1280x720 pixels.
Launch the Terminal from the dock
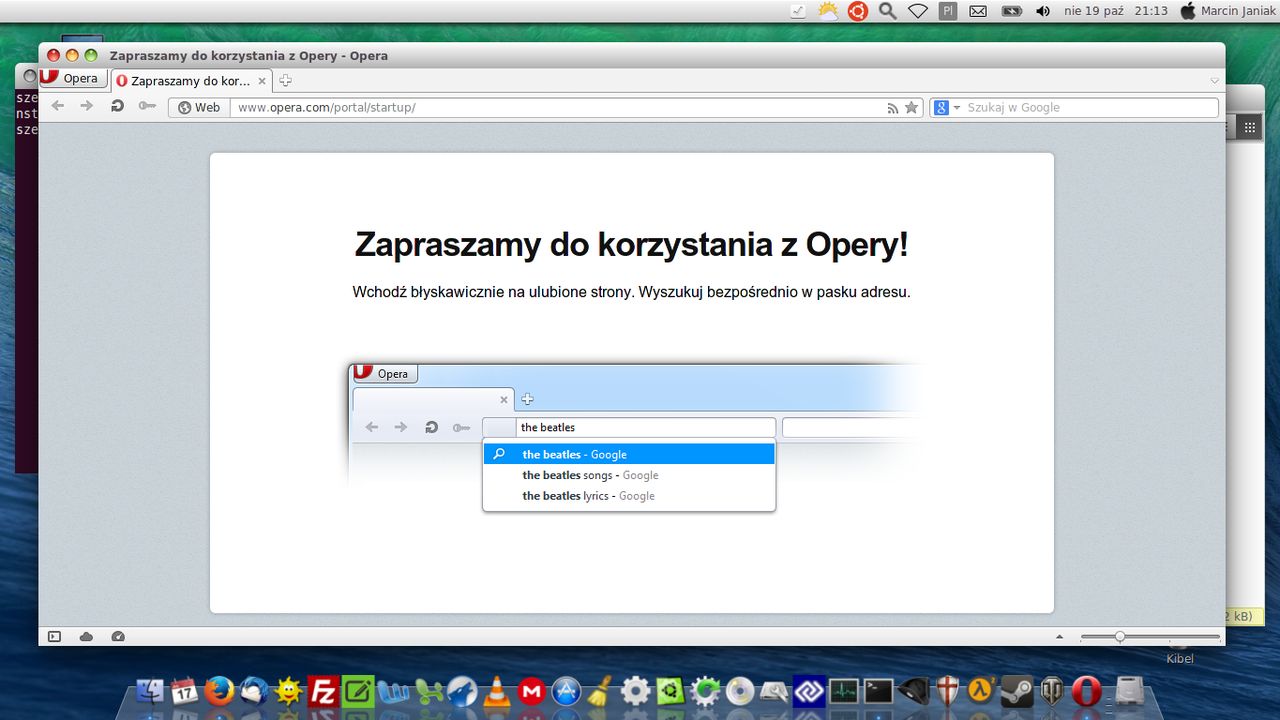(878, 691)
